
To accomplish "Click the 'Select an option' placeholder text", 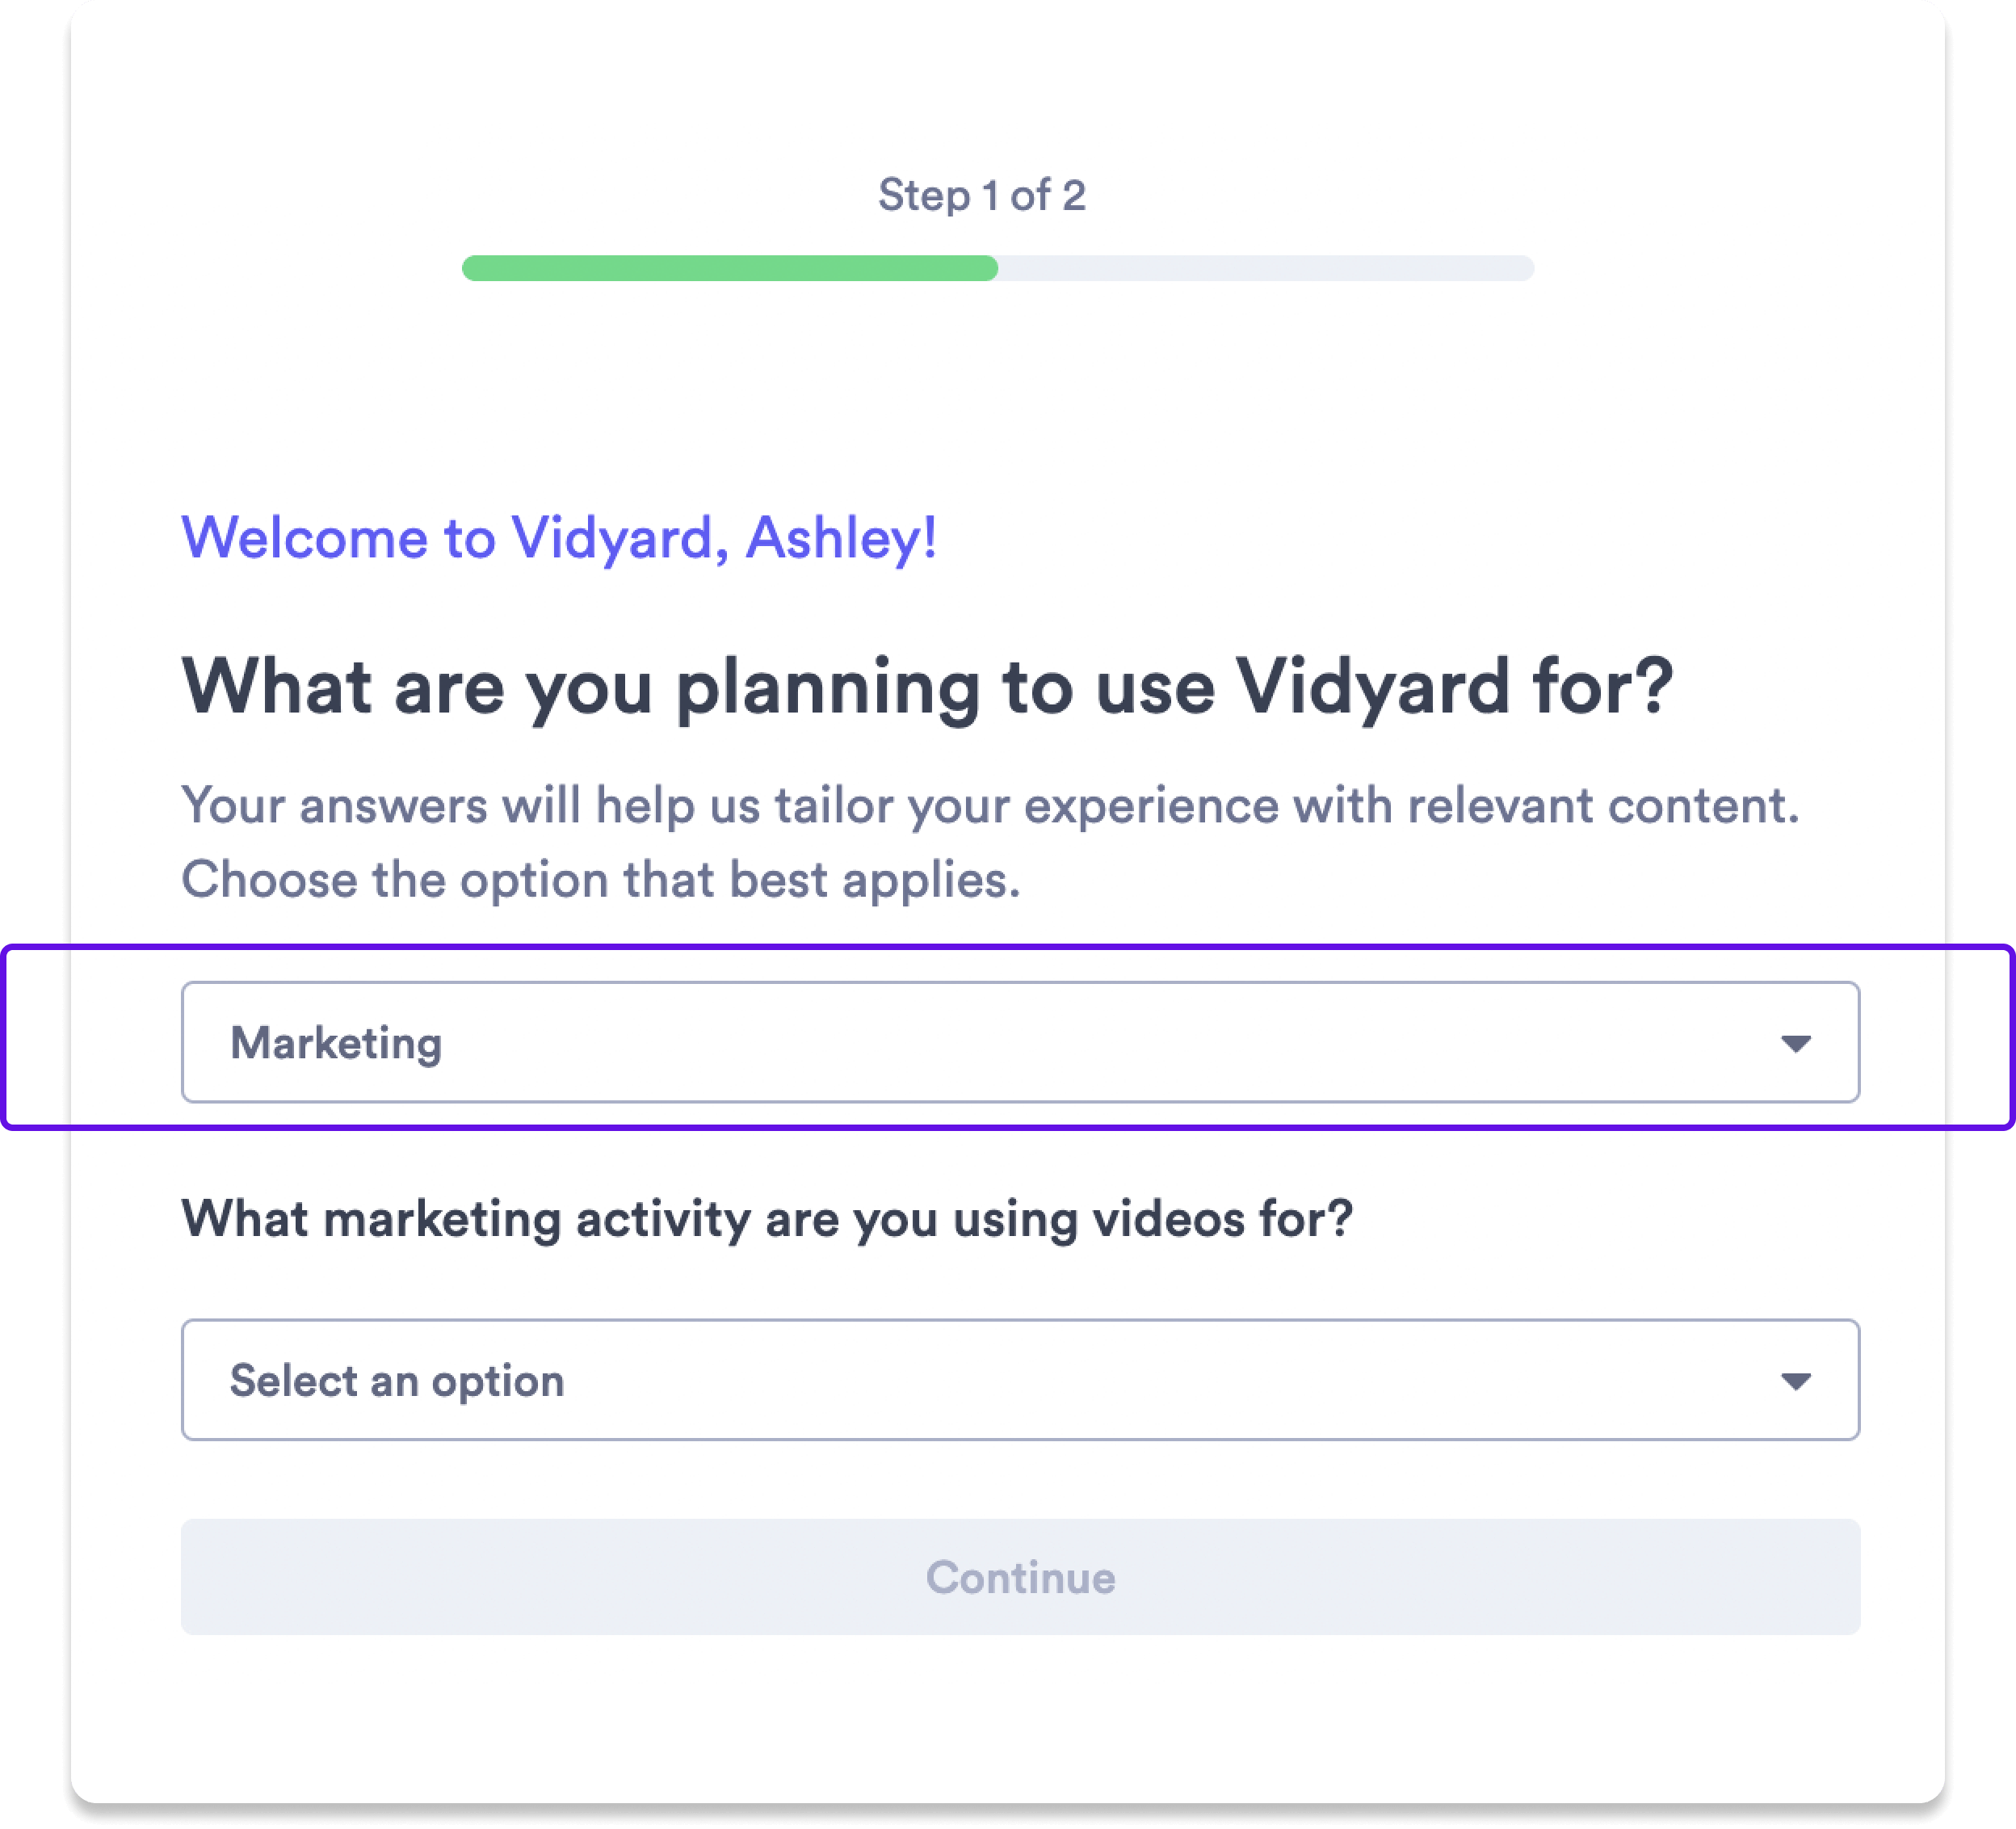I will (397, 1381).
